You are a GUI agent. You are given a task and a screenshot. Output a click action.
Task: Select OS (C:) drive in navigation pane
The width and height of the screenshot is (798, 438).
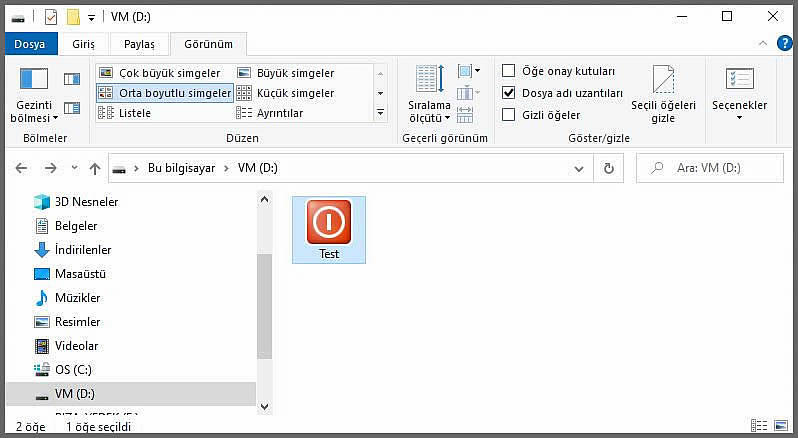[x=63, y=370]
